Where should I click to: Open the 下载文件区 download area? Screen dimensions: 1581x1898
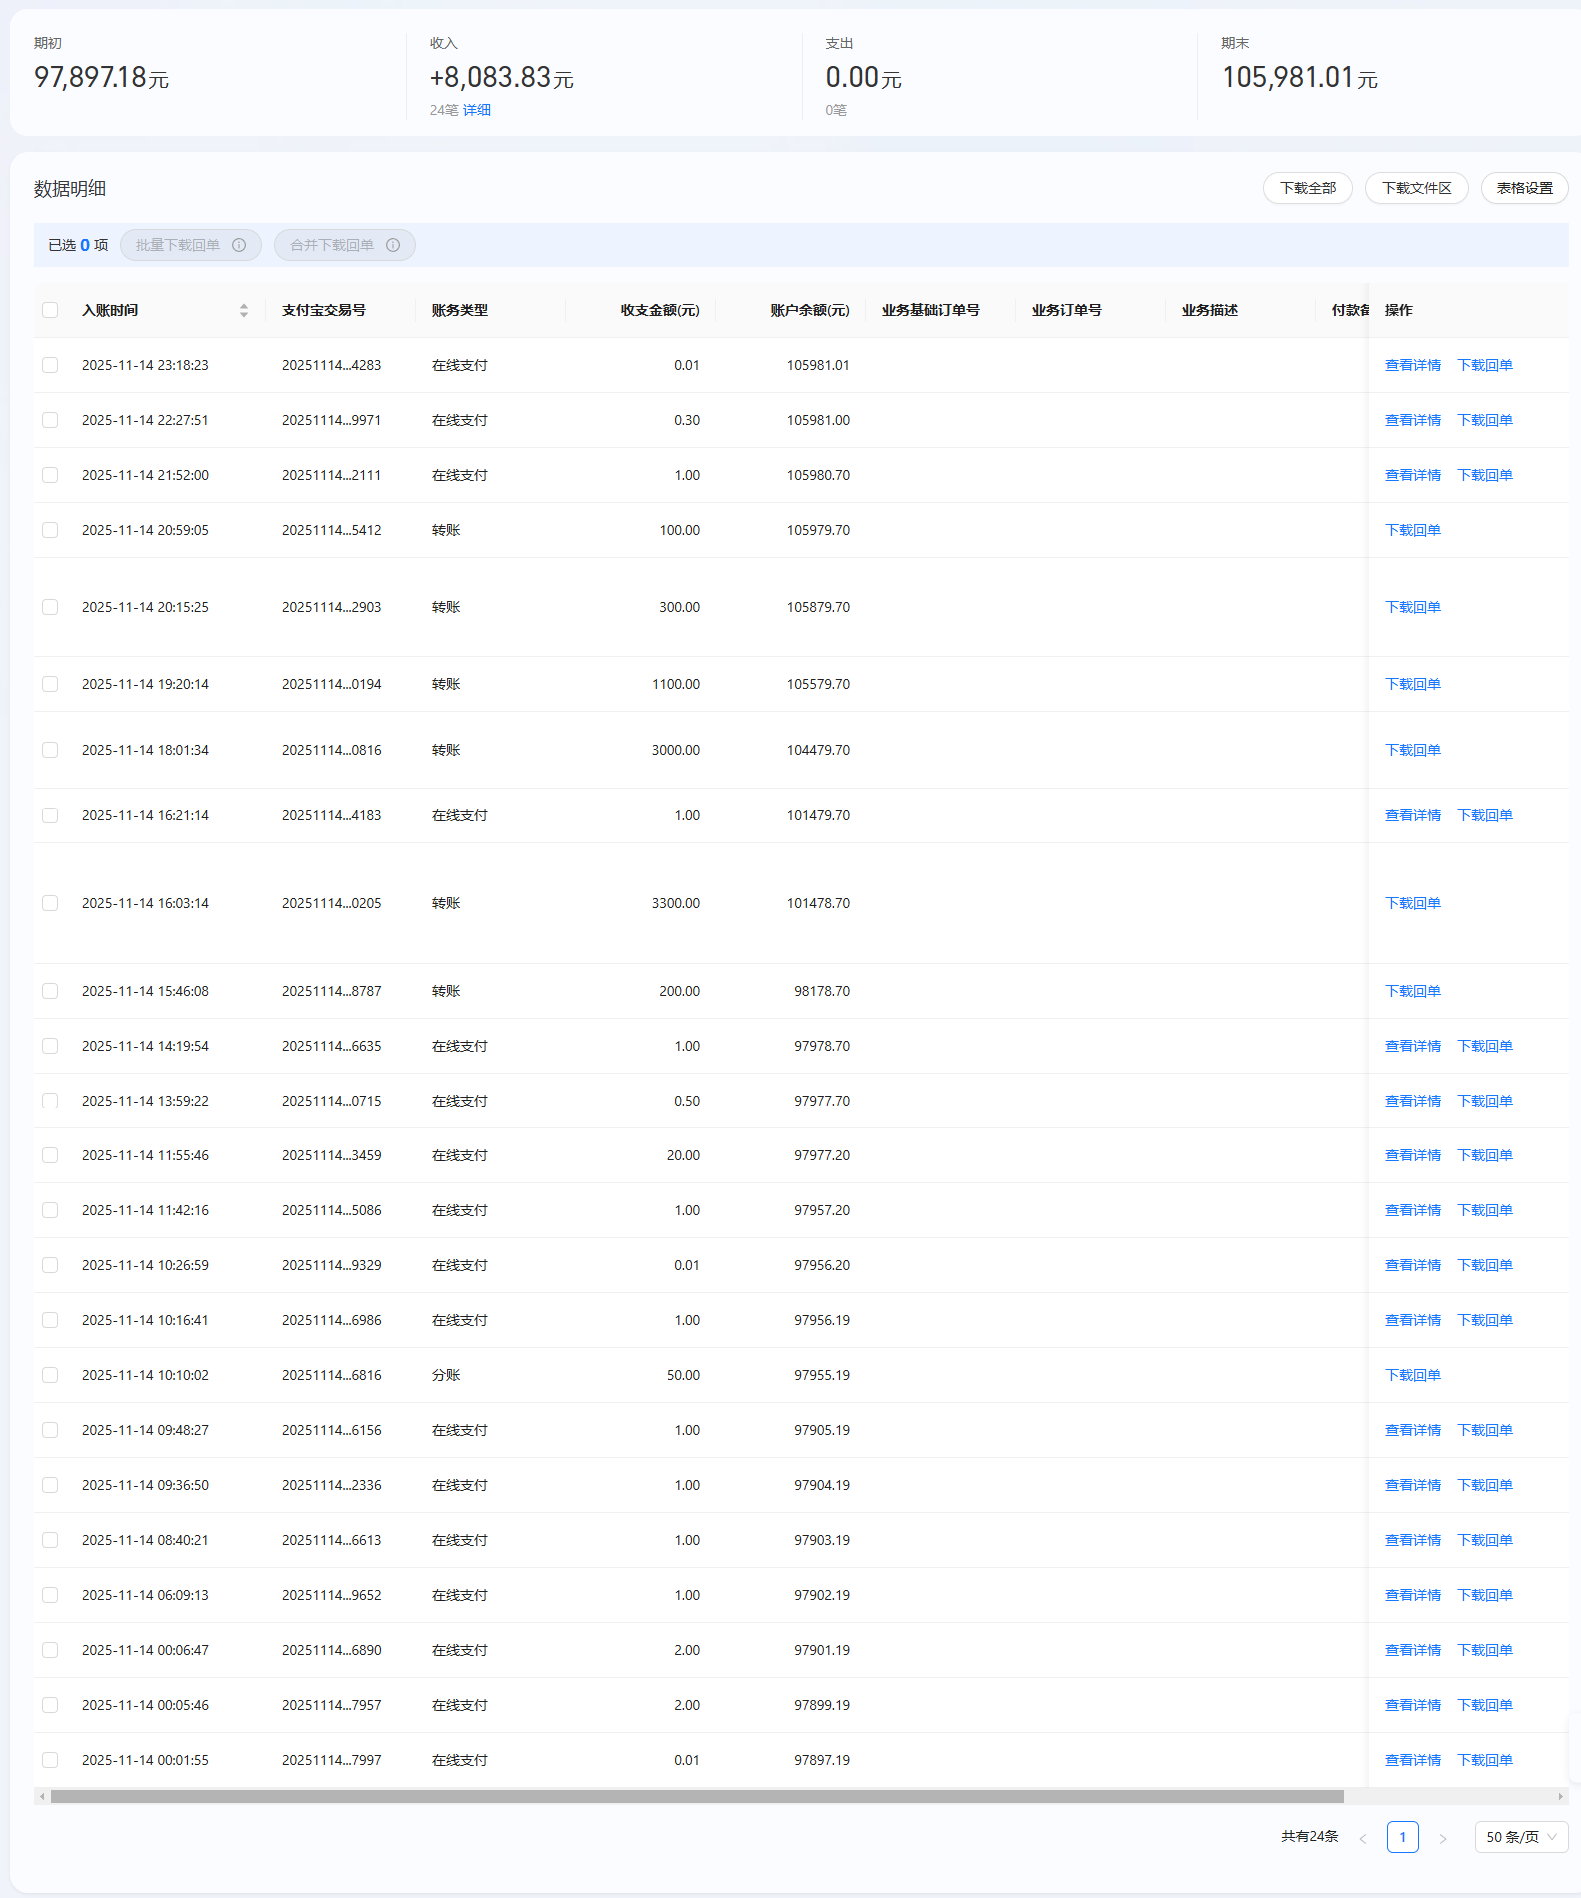pos(1416,188)
